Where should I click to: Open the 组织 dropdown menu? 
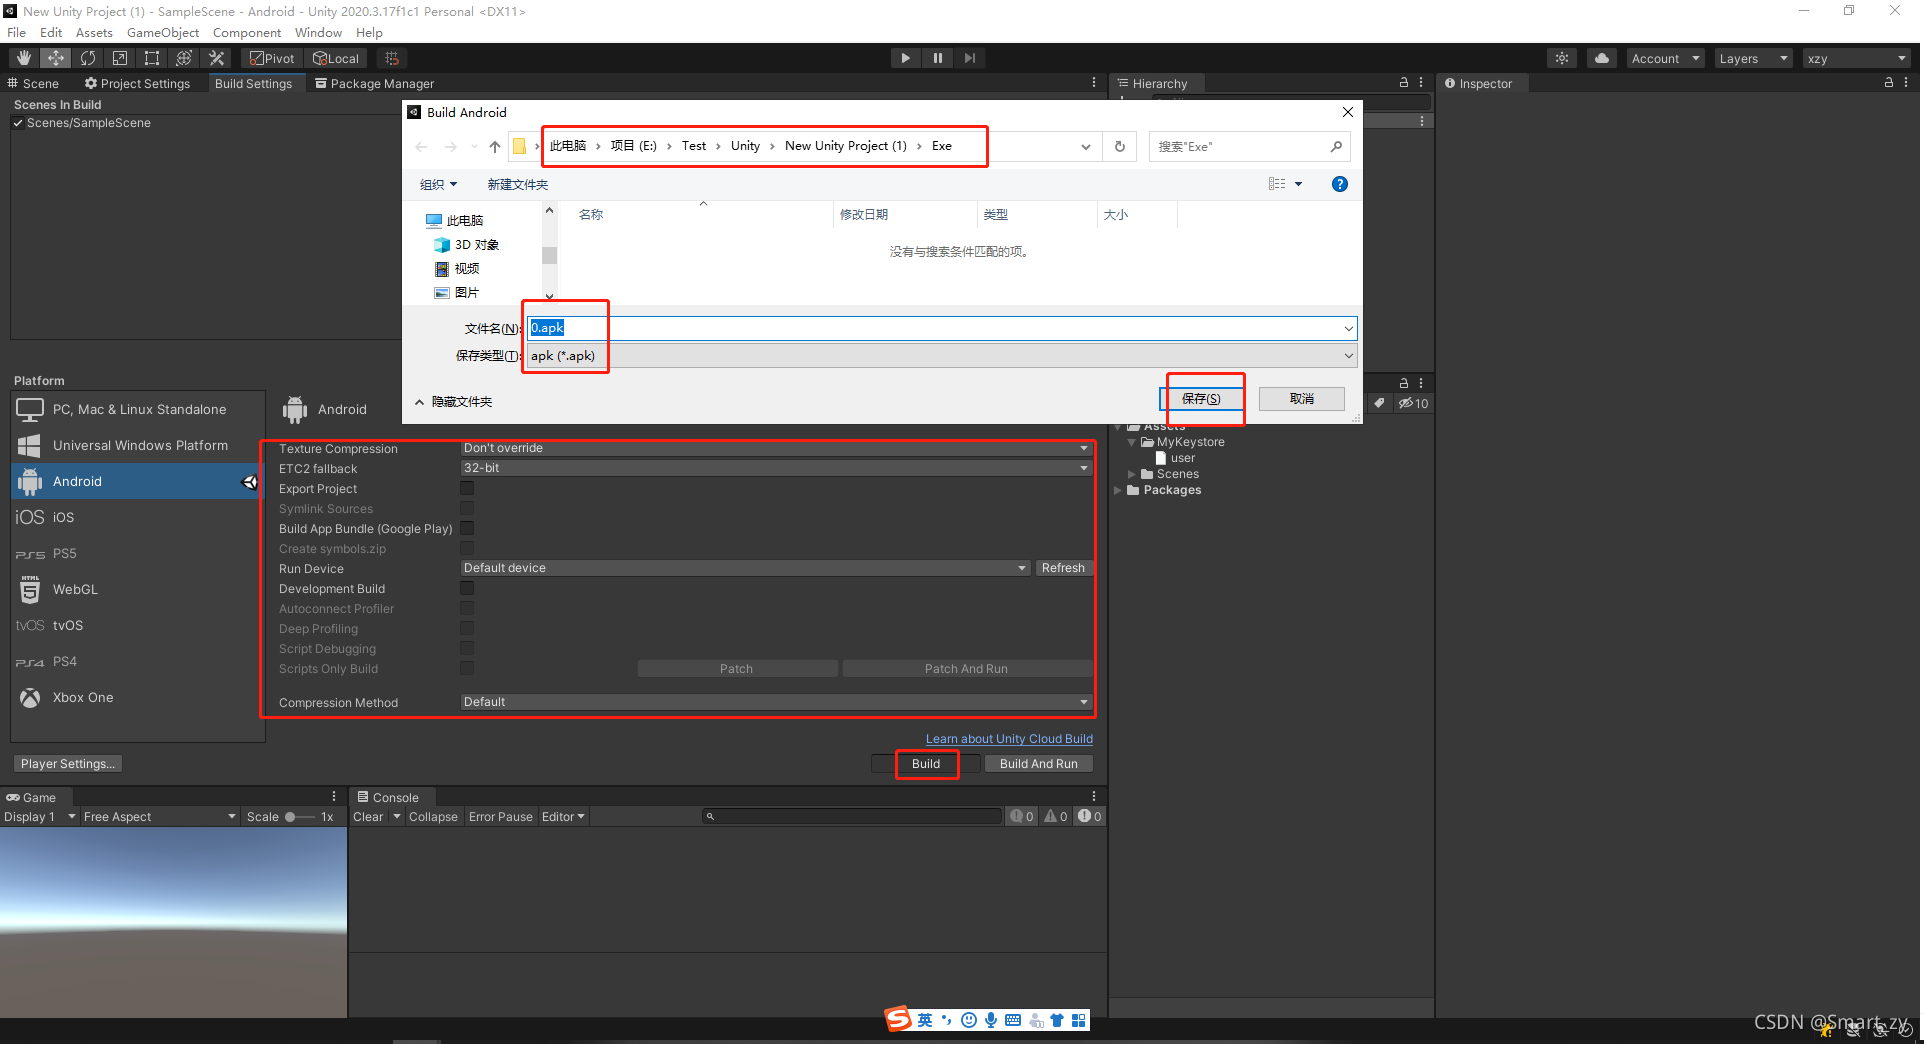point(438,184)
